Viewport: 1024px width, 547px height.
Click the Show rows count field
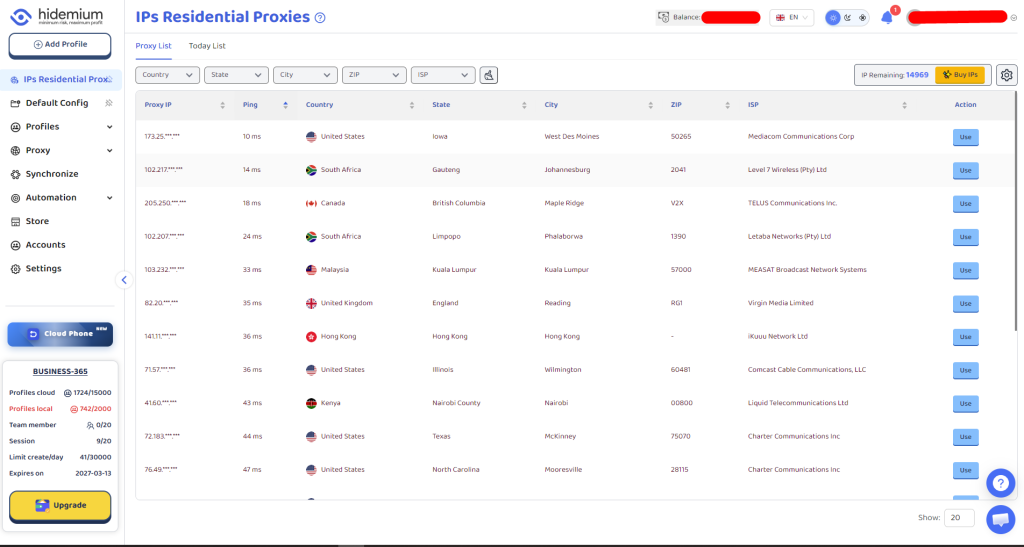[959, 518]
